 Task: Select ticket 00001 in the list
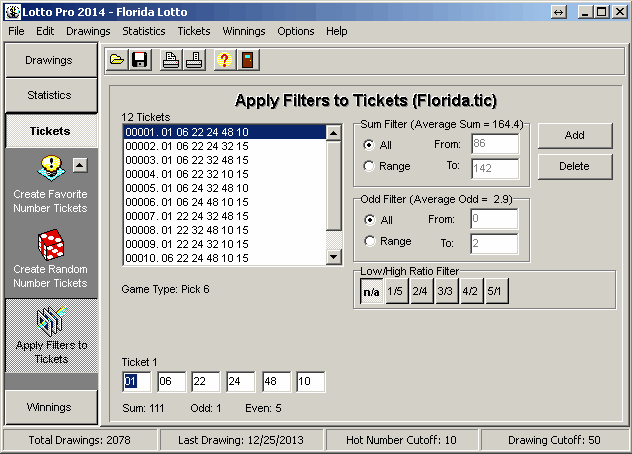(x=225, y=132)
